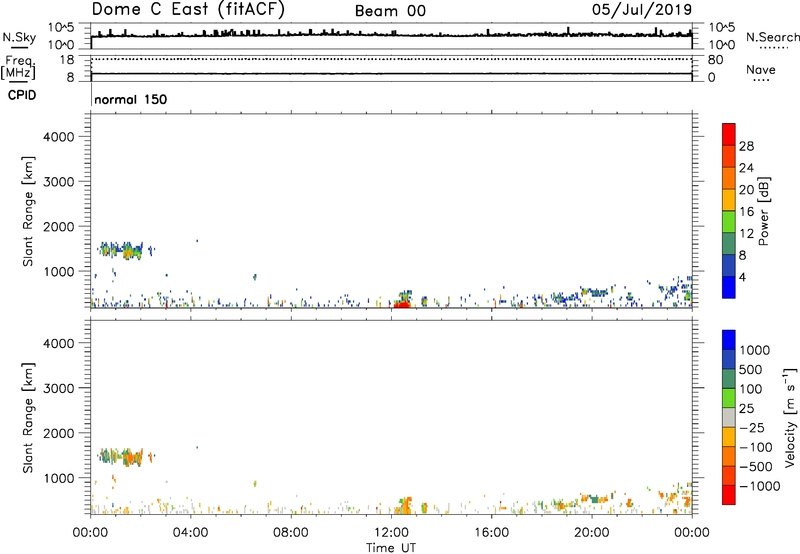
Task: Select the 'Freq. [MHz]' axis label
Action: [18, 67]
